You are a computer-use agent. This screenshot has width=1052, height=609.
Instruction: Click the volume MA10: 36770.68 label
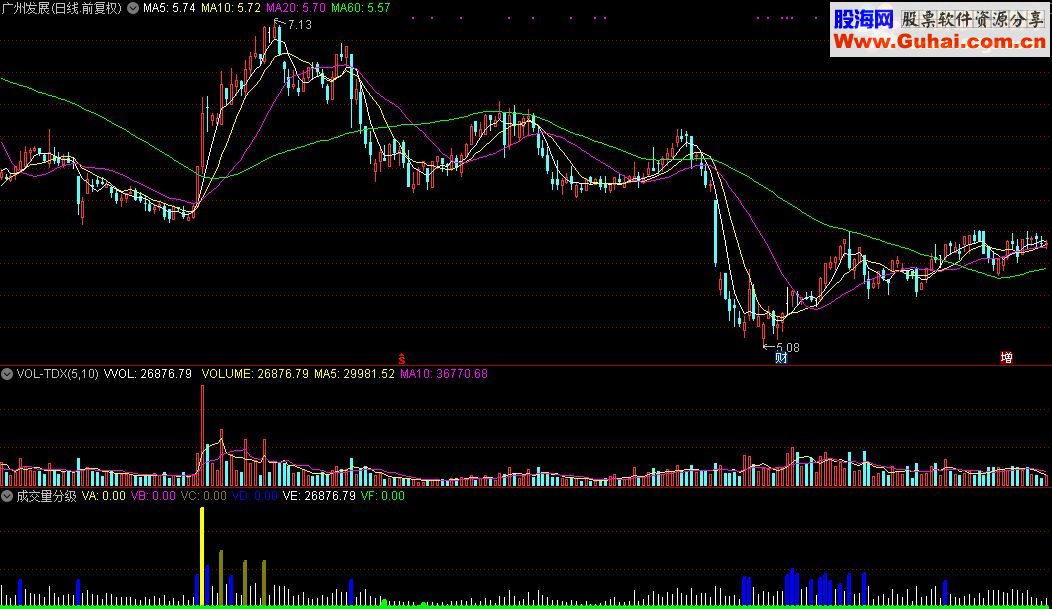(x=443, y=374)
